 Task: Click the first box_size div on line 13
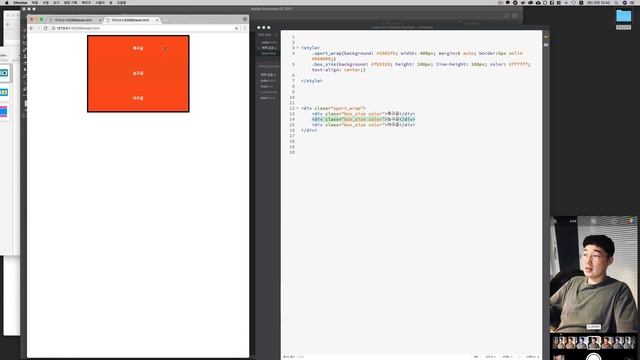pos(363,114)
